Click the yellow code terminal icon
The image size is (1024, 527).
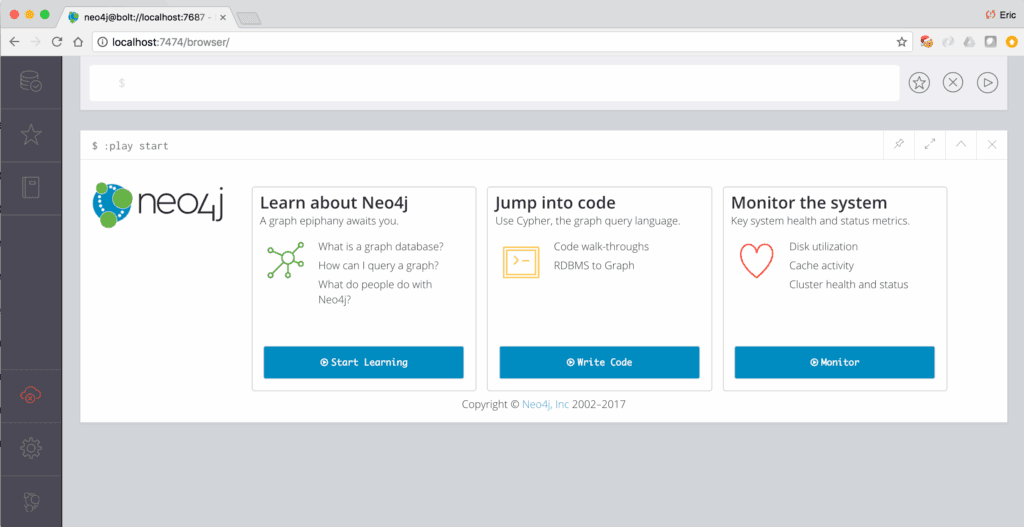point(521,262)
